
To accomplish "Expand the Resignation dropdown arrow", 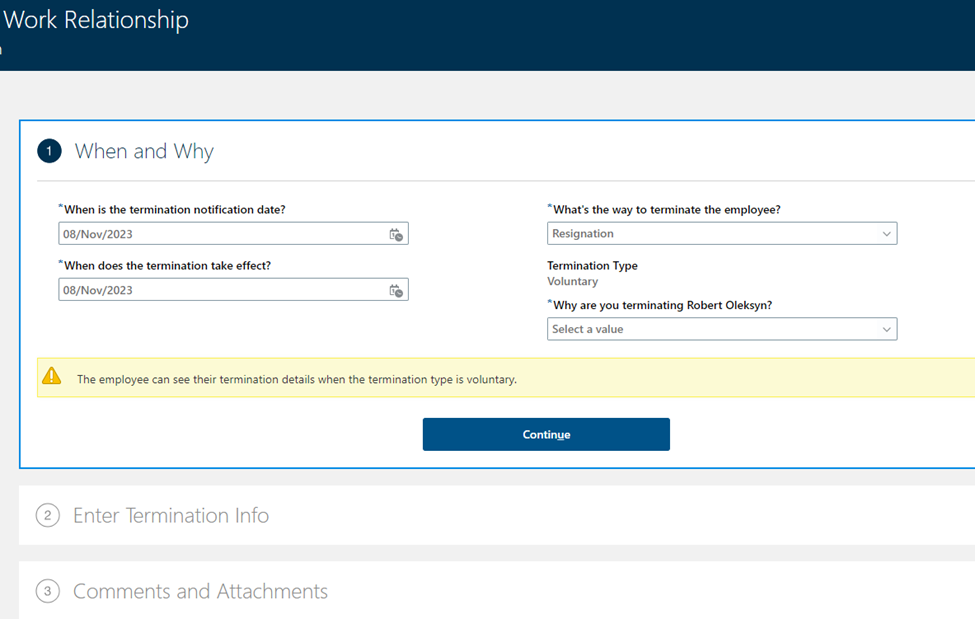I will [x=887, y=234].
